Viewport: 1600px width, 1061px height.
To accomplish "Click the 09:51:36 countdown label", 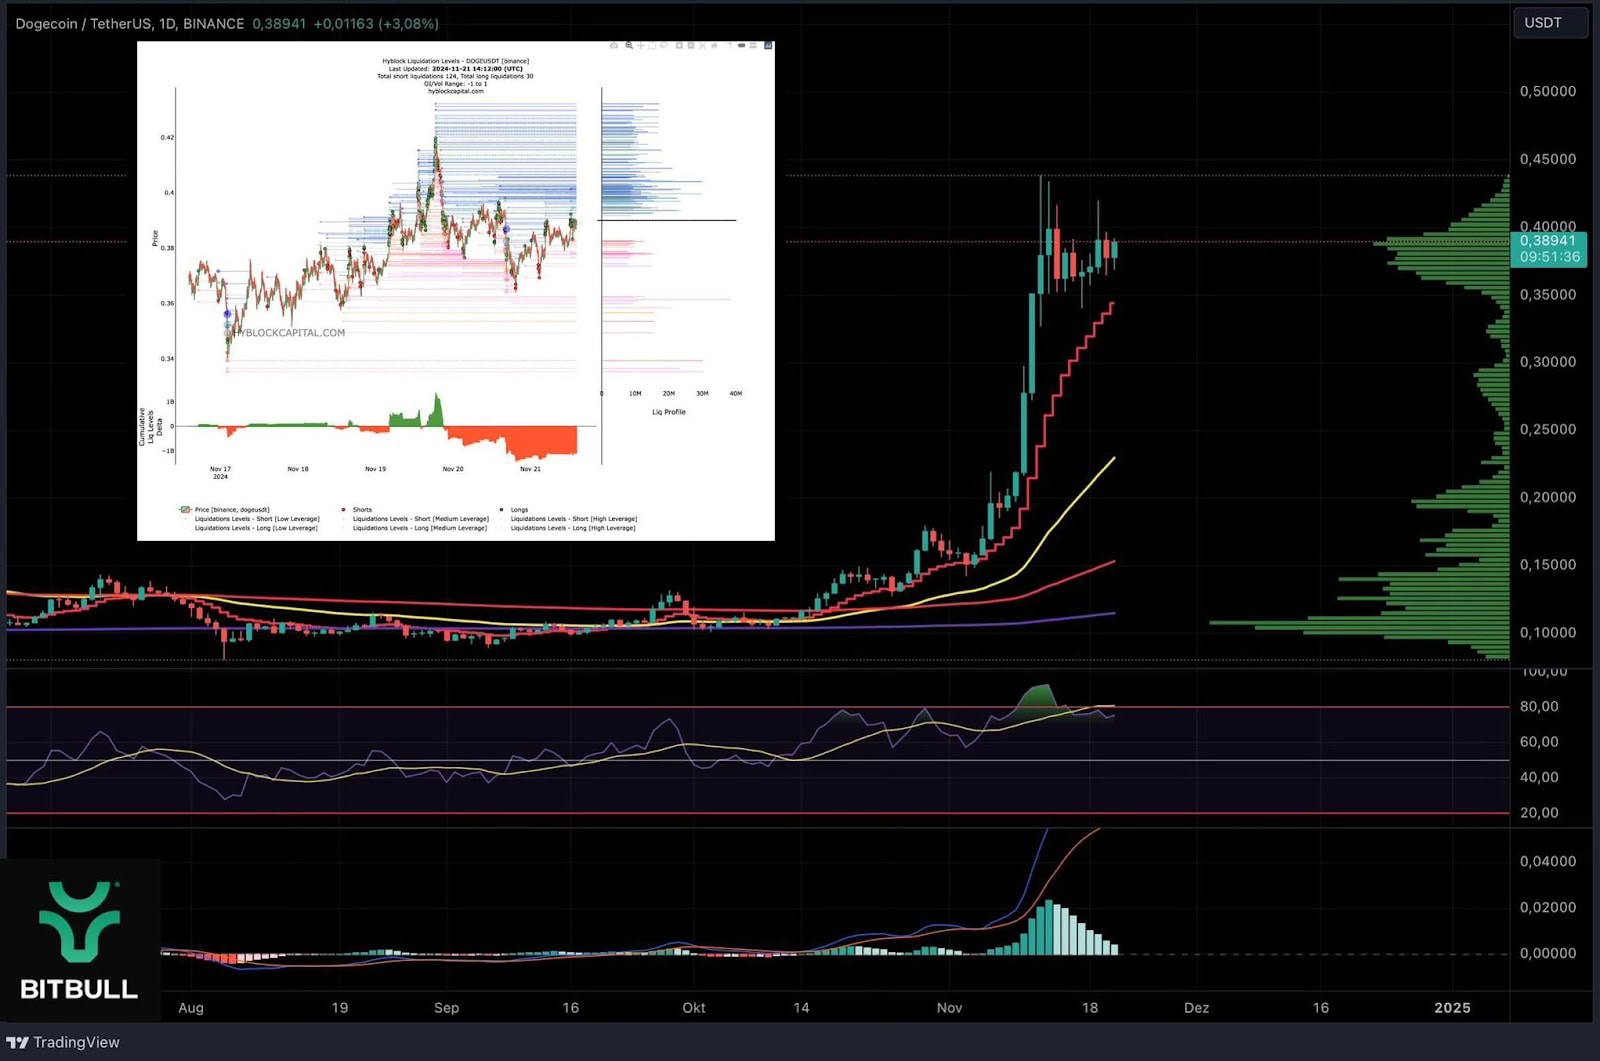I will point(1550,257).
